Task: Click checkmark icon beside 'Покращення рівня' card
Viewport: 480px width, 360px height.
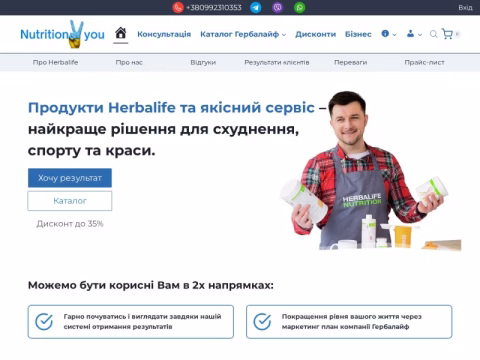Action: 262,322
